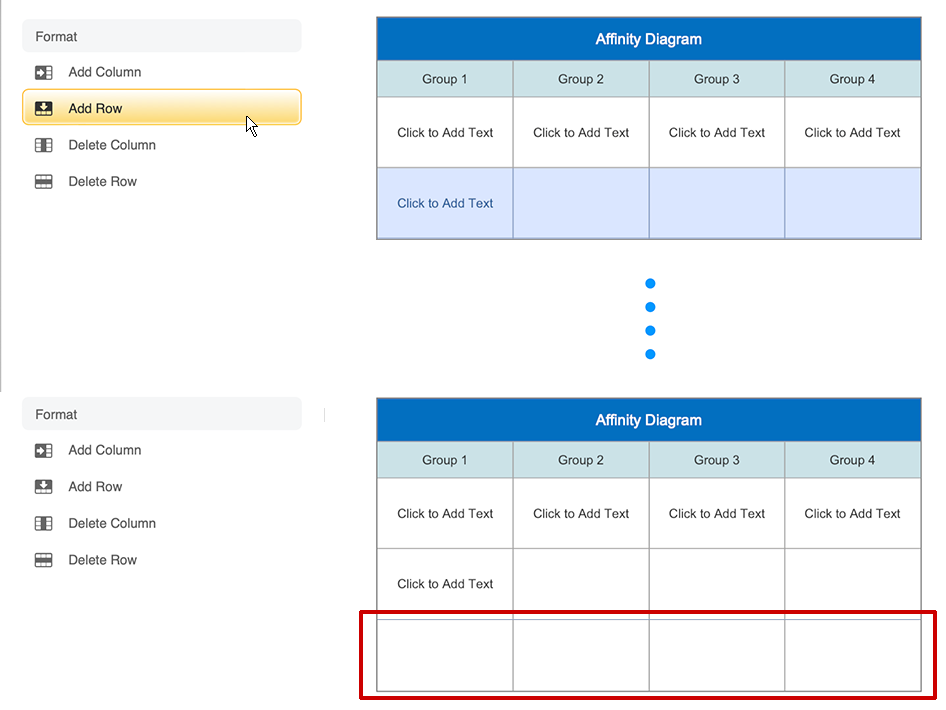Screen dimensions: 946x710
Task: Select the Add Column icon in bottom Format panel
Action: pos(43,450)
